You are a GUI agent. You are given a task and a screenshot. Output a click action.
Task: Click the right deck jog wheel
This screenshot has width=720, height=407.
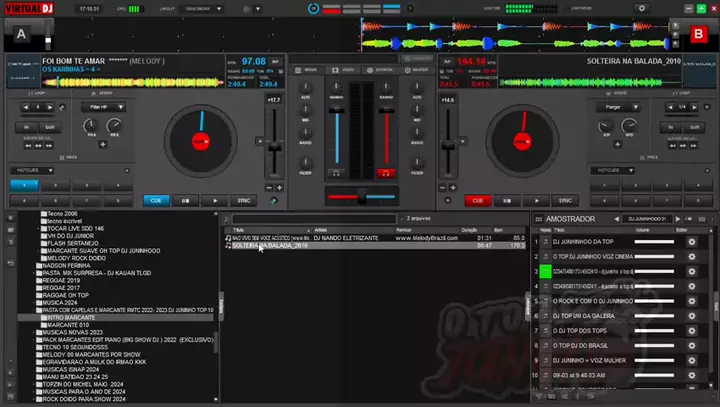tap(522, 141)
